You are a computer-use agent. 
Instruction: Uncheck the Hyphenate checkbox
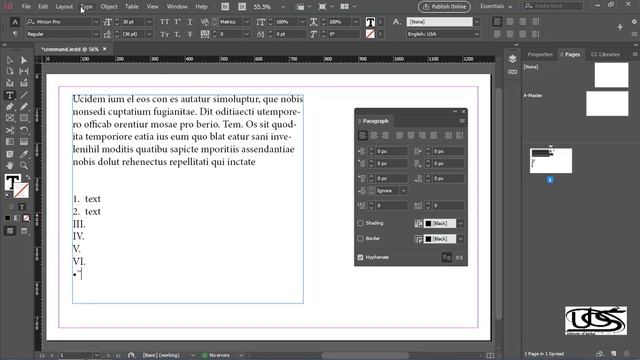pos(360,257)
